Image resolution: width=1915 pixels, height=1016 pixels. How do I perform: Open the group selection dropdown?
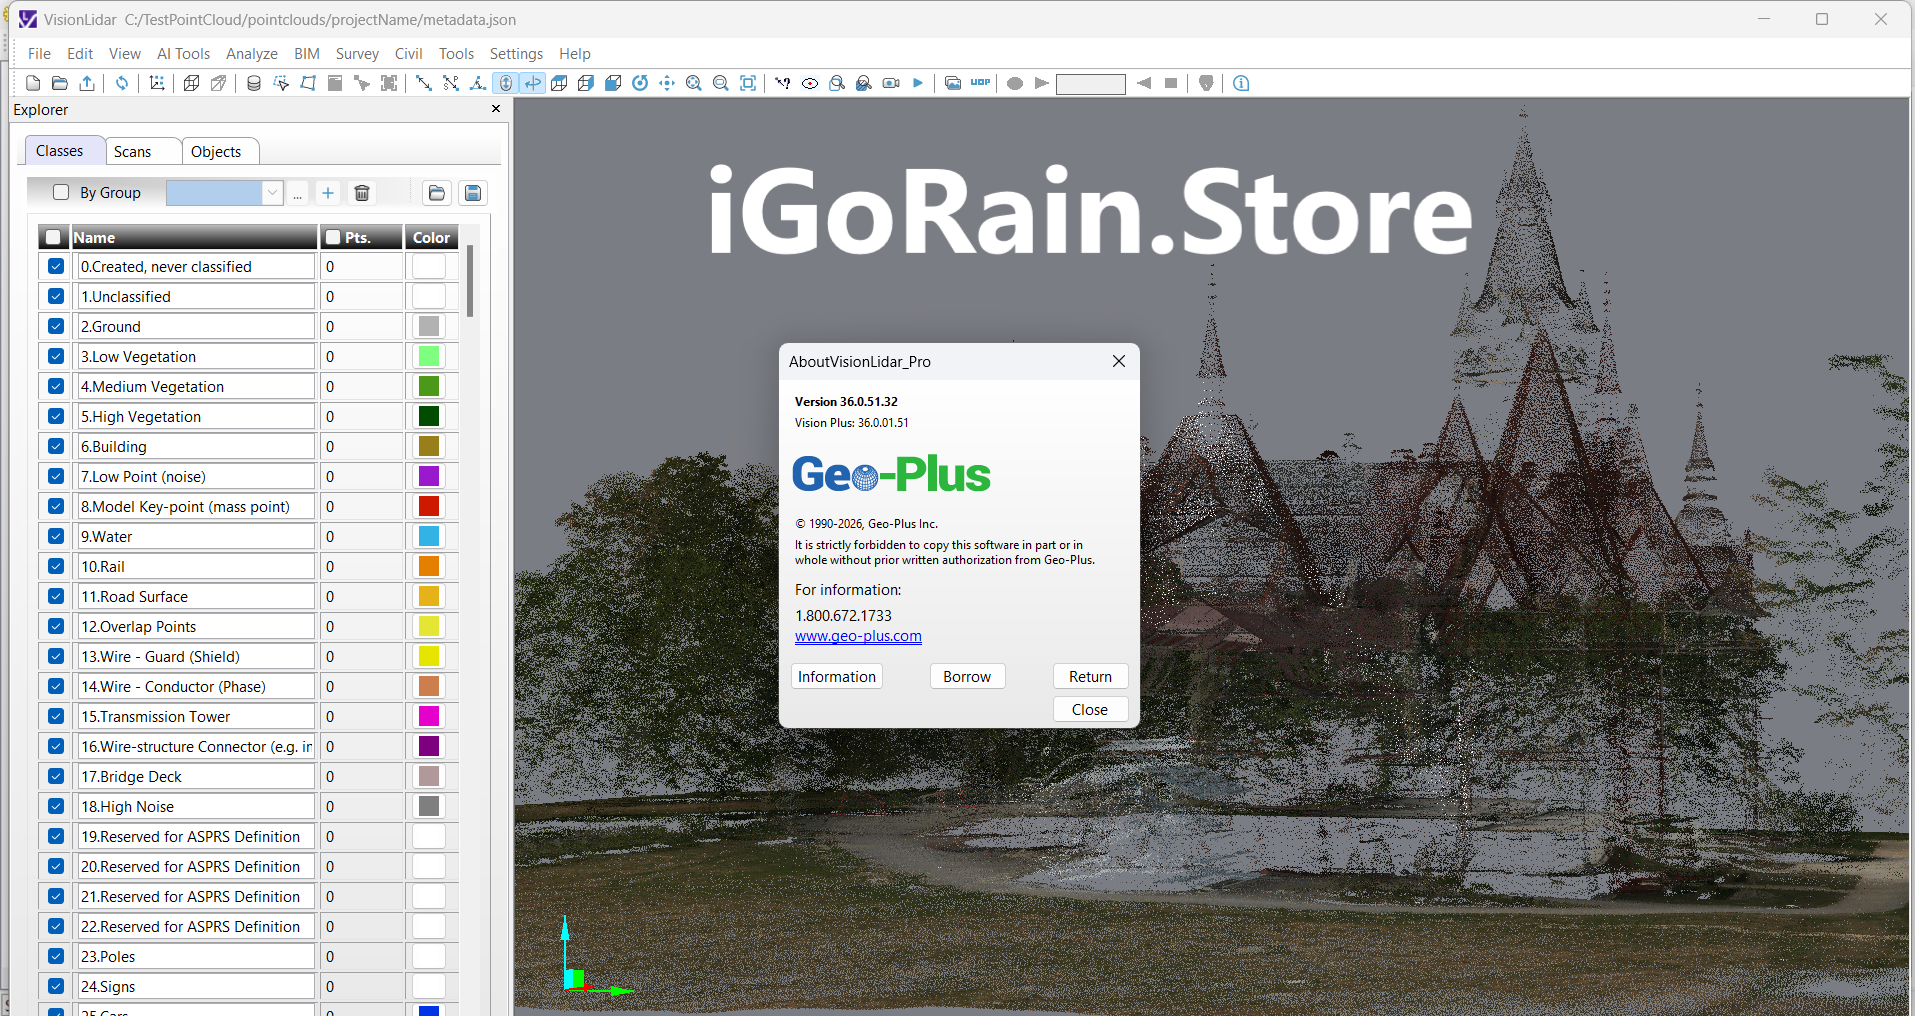click(271, 192)
